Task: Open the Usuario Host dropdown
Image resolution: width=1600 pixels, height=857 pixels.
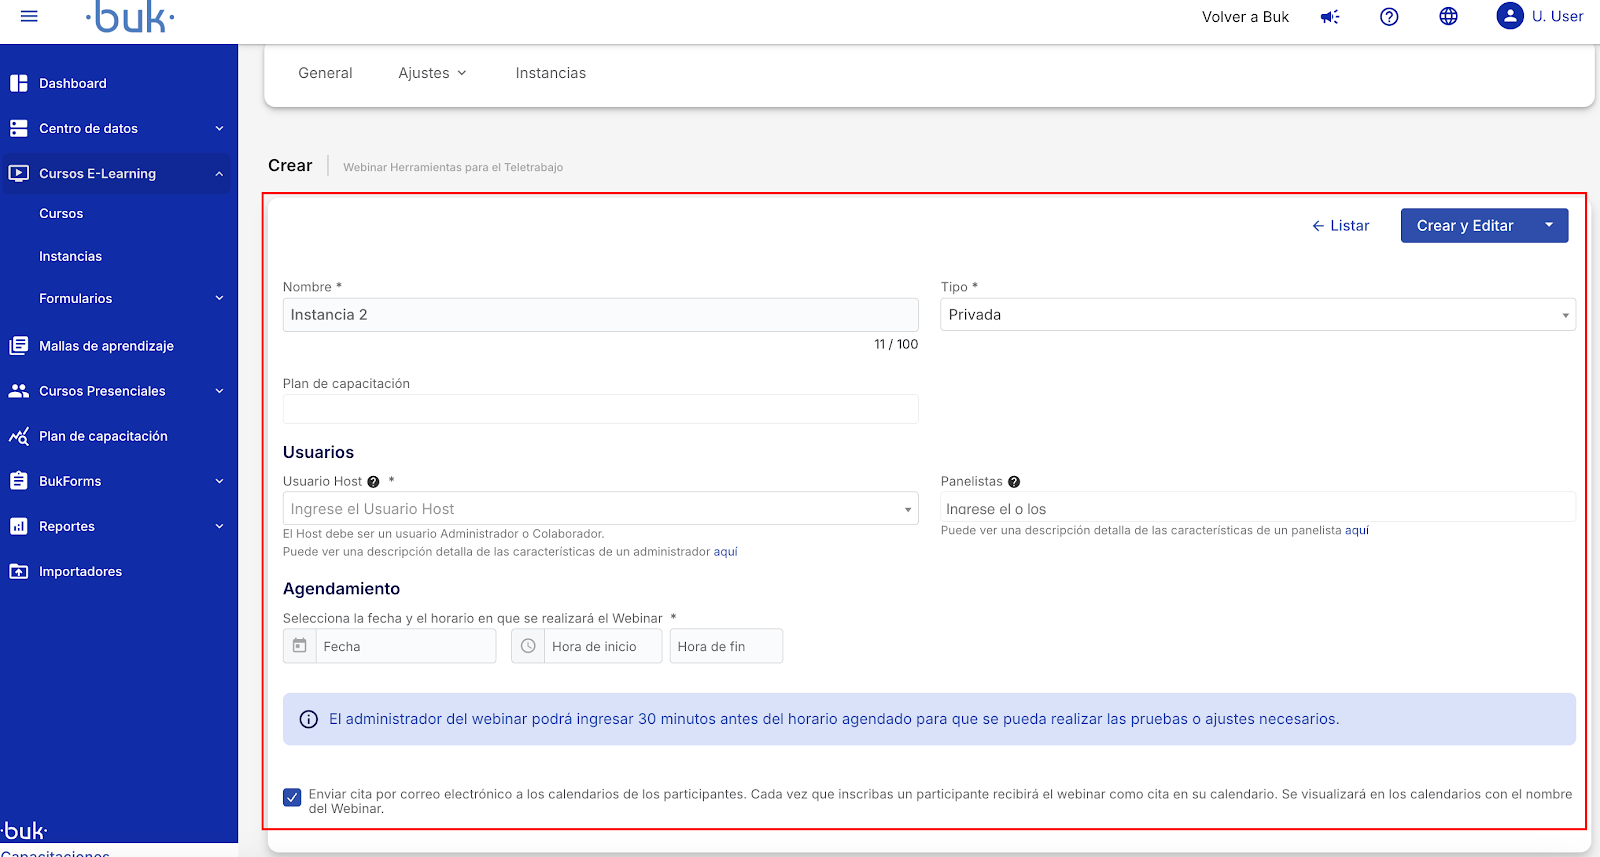Action: pos(600,509)
